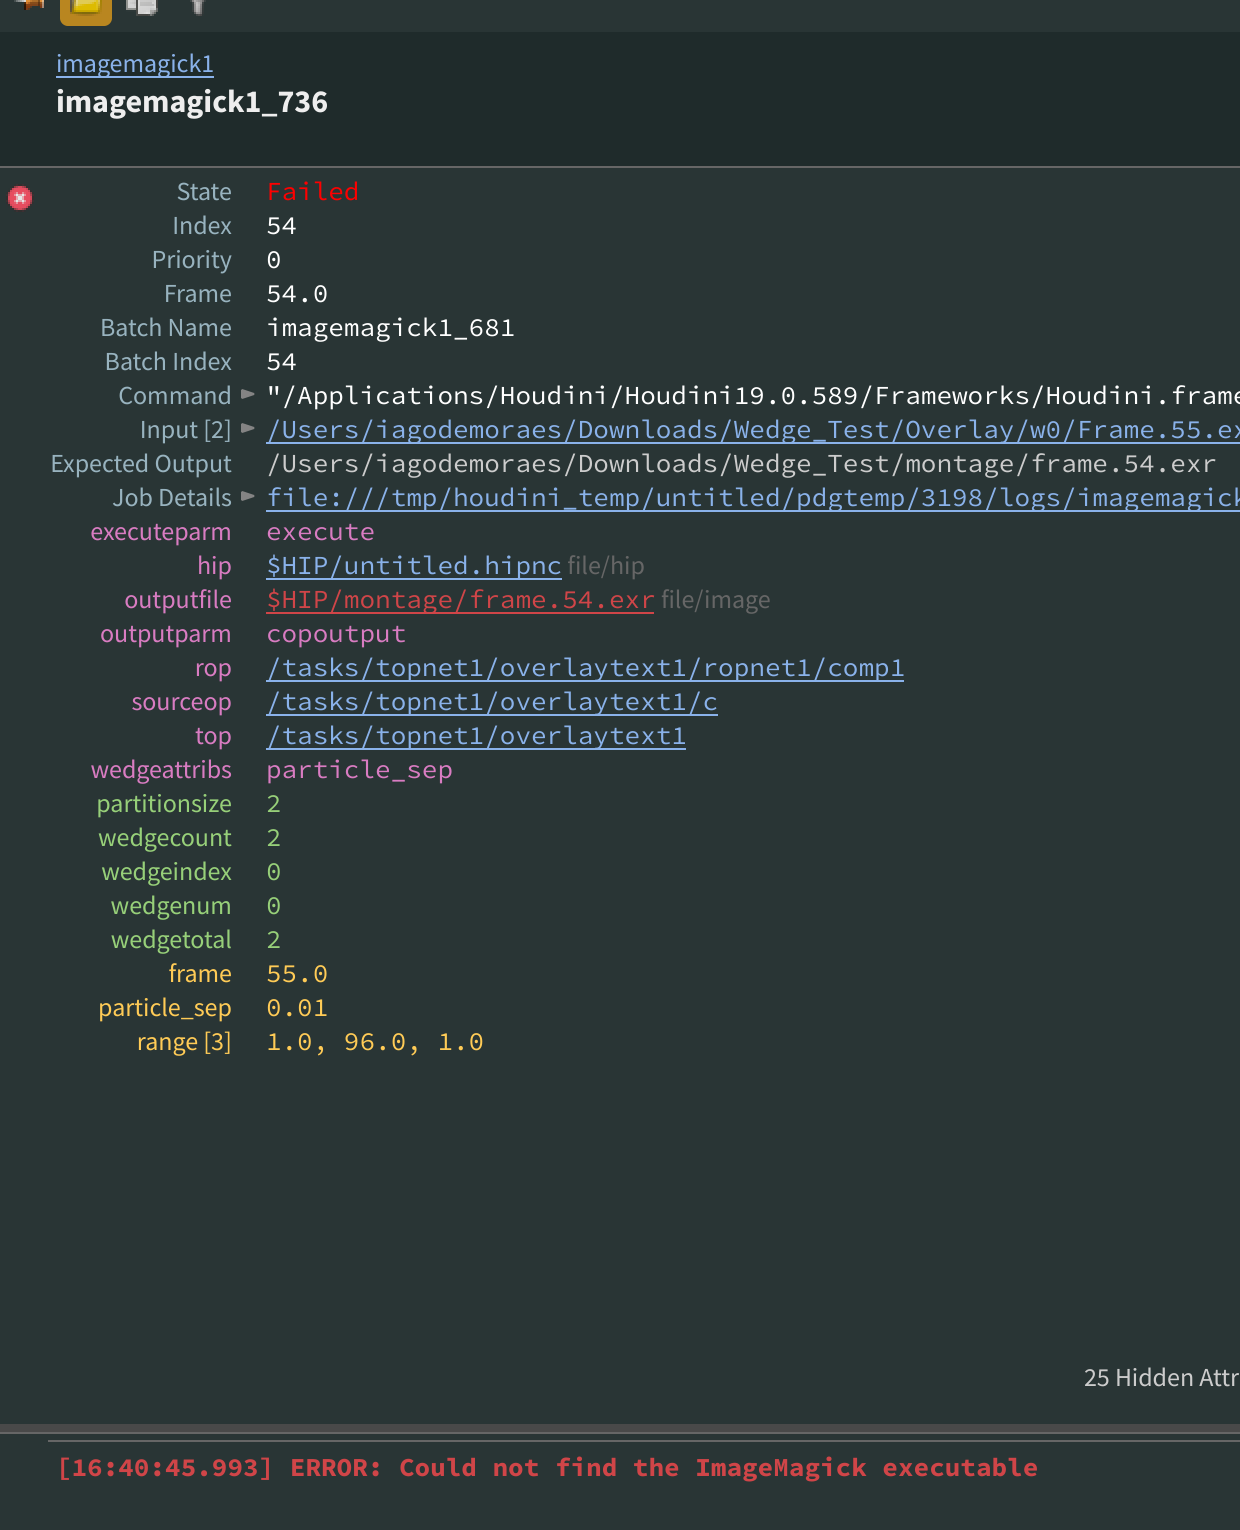Expand the Job Details arrow
Image resolution: width=1240 pixels, height=1530 pixels.
(x=248, y=497)
